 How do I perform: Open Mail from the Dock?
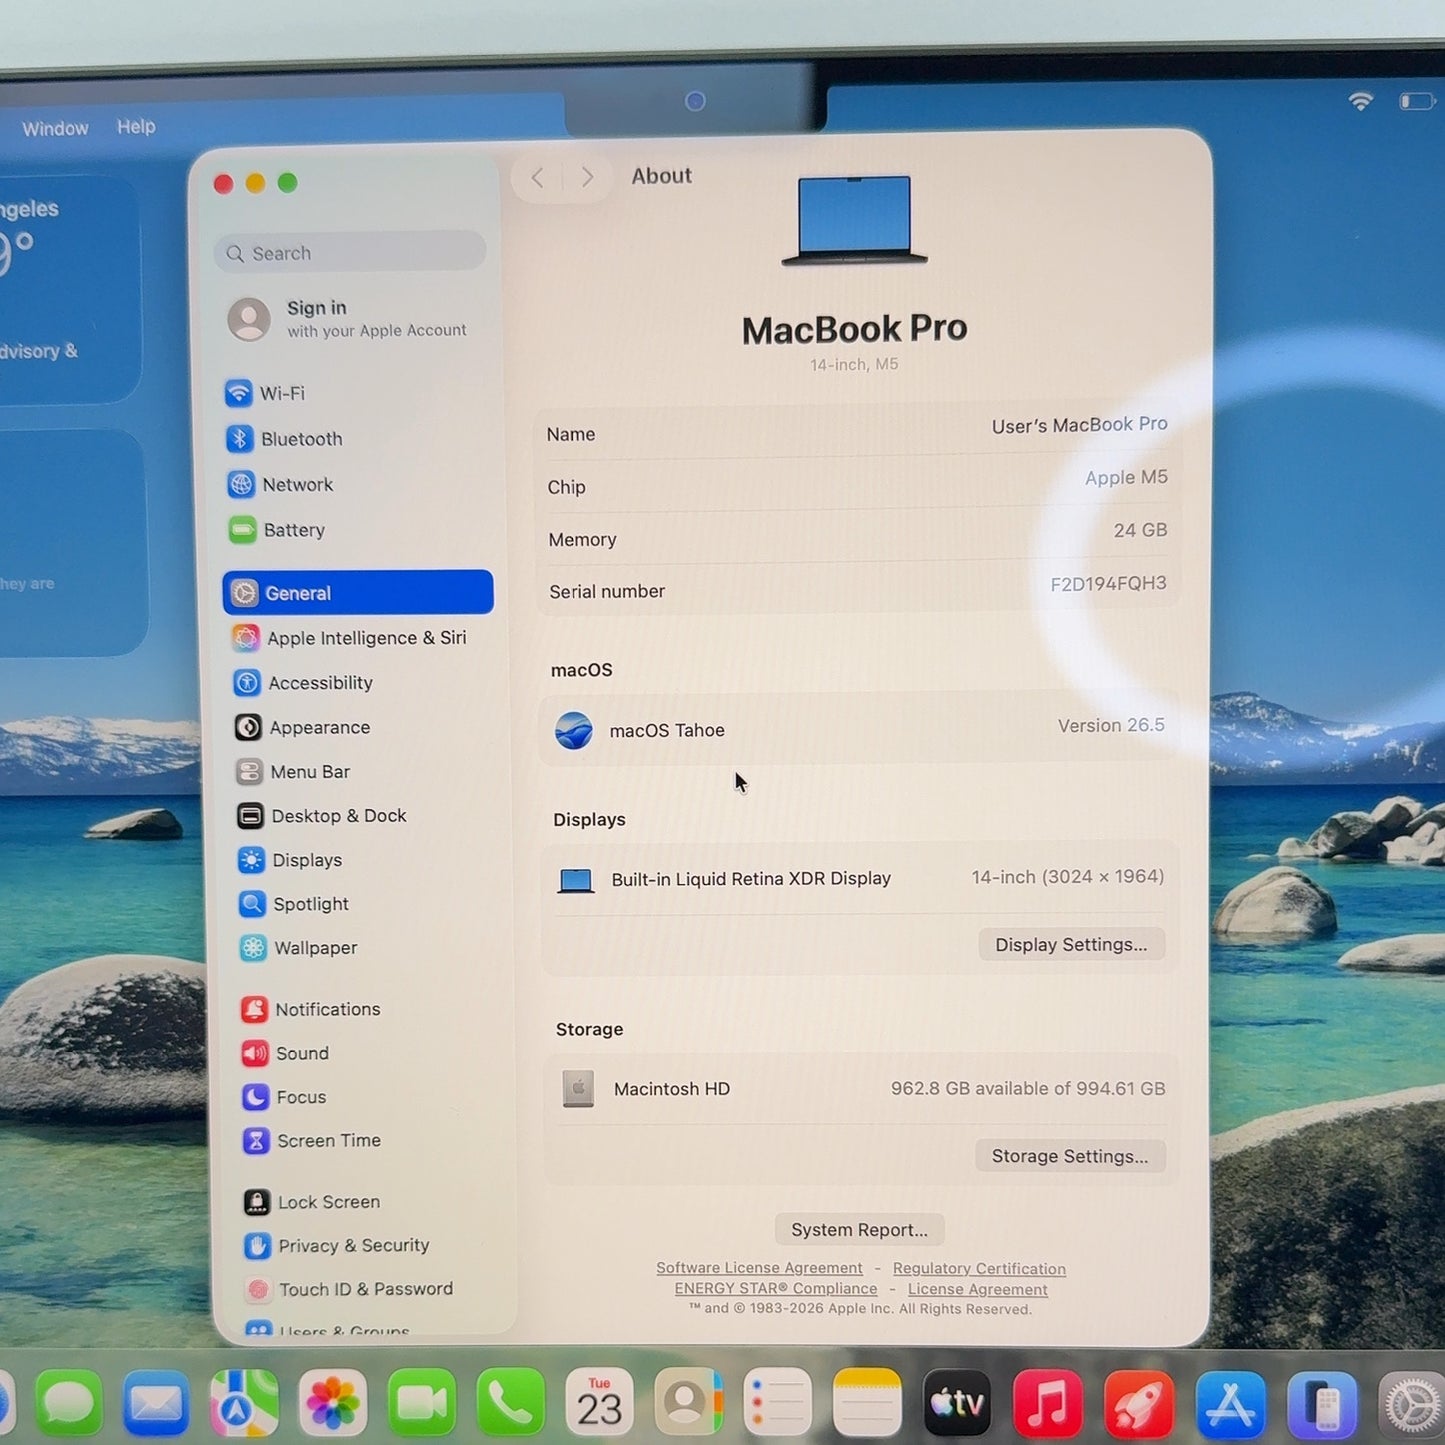click(x=156, y=1403)
